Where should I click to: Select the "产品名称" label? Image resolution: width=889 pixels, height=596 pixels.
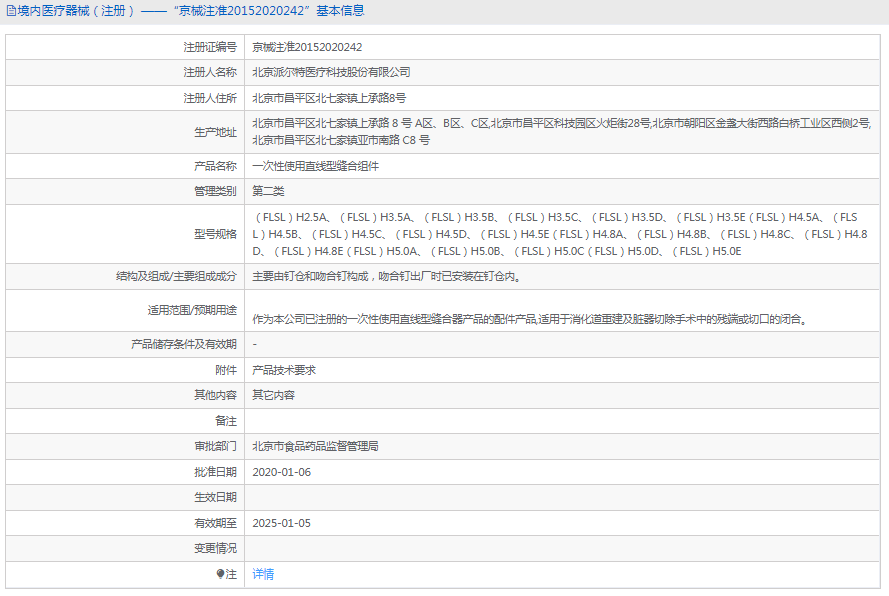tap(215, 166)
